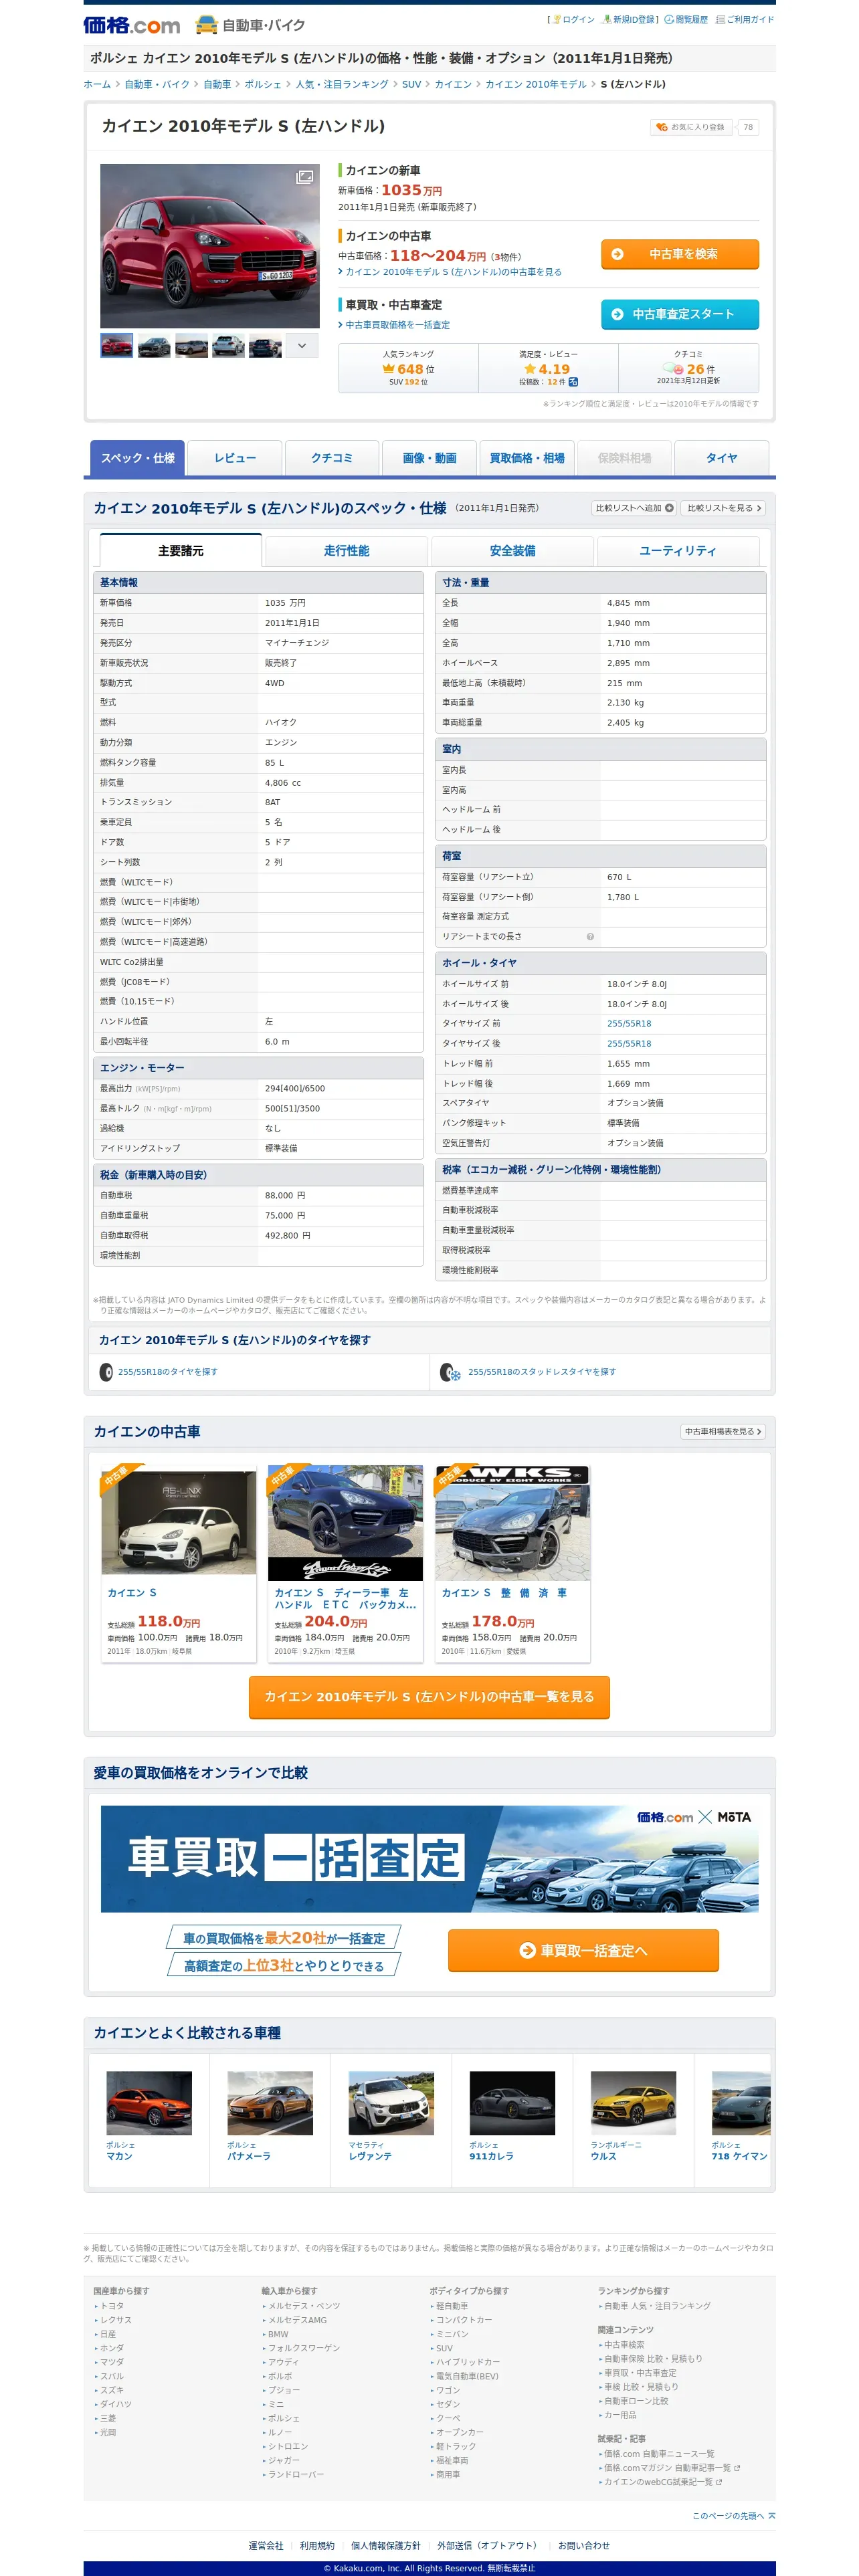Open the マセラティ レヴァンテ comparison car
The width and height of the screenshot is (859, 2576).
[391, 2116]
